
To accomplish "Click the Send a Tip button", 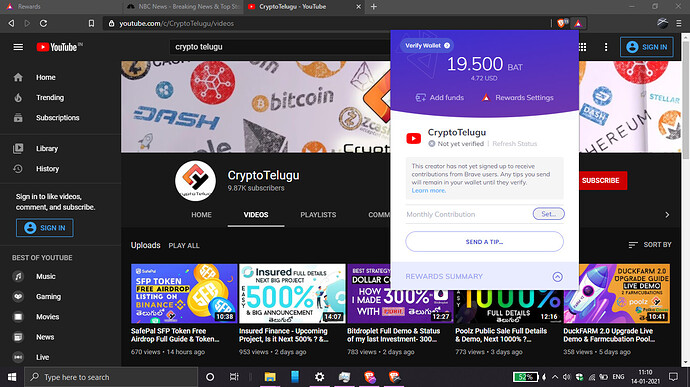I will pos(484,242).
